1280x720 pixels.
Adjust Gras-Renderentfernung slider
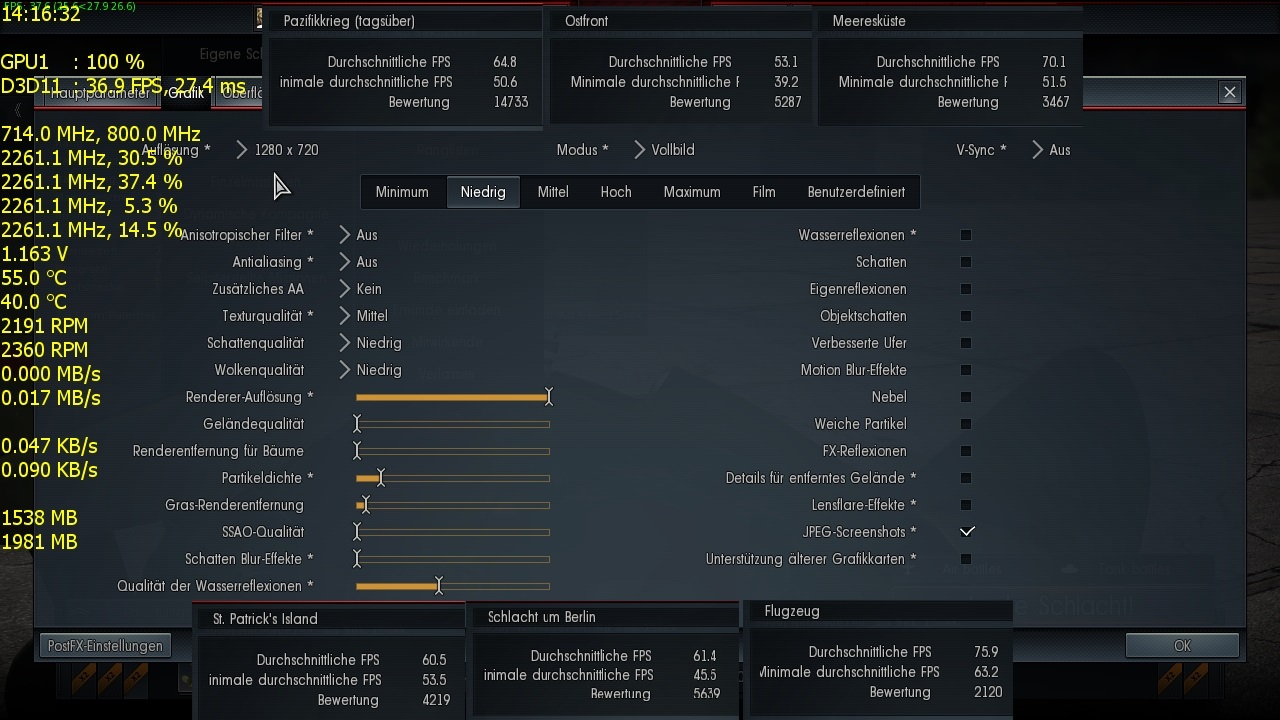(453, 505)
